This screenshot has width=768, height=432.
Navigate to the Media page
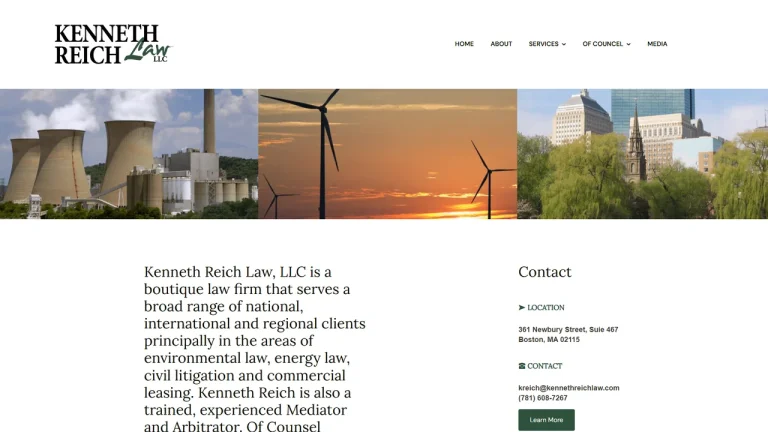click(657, 44)
